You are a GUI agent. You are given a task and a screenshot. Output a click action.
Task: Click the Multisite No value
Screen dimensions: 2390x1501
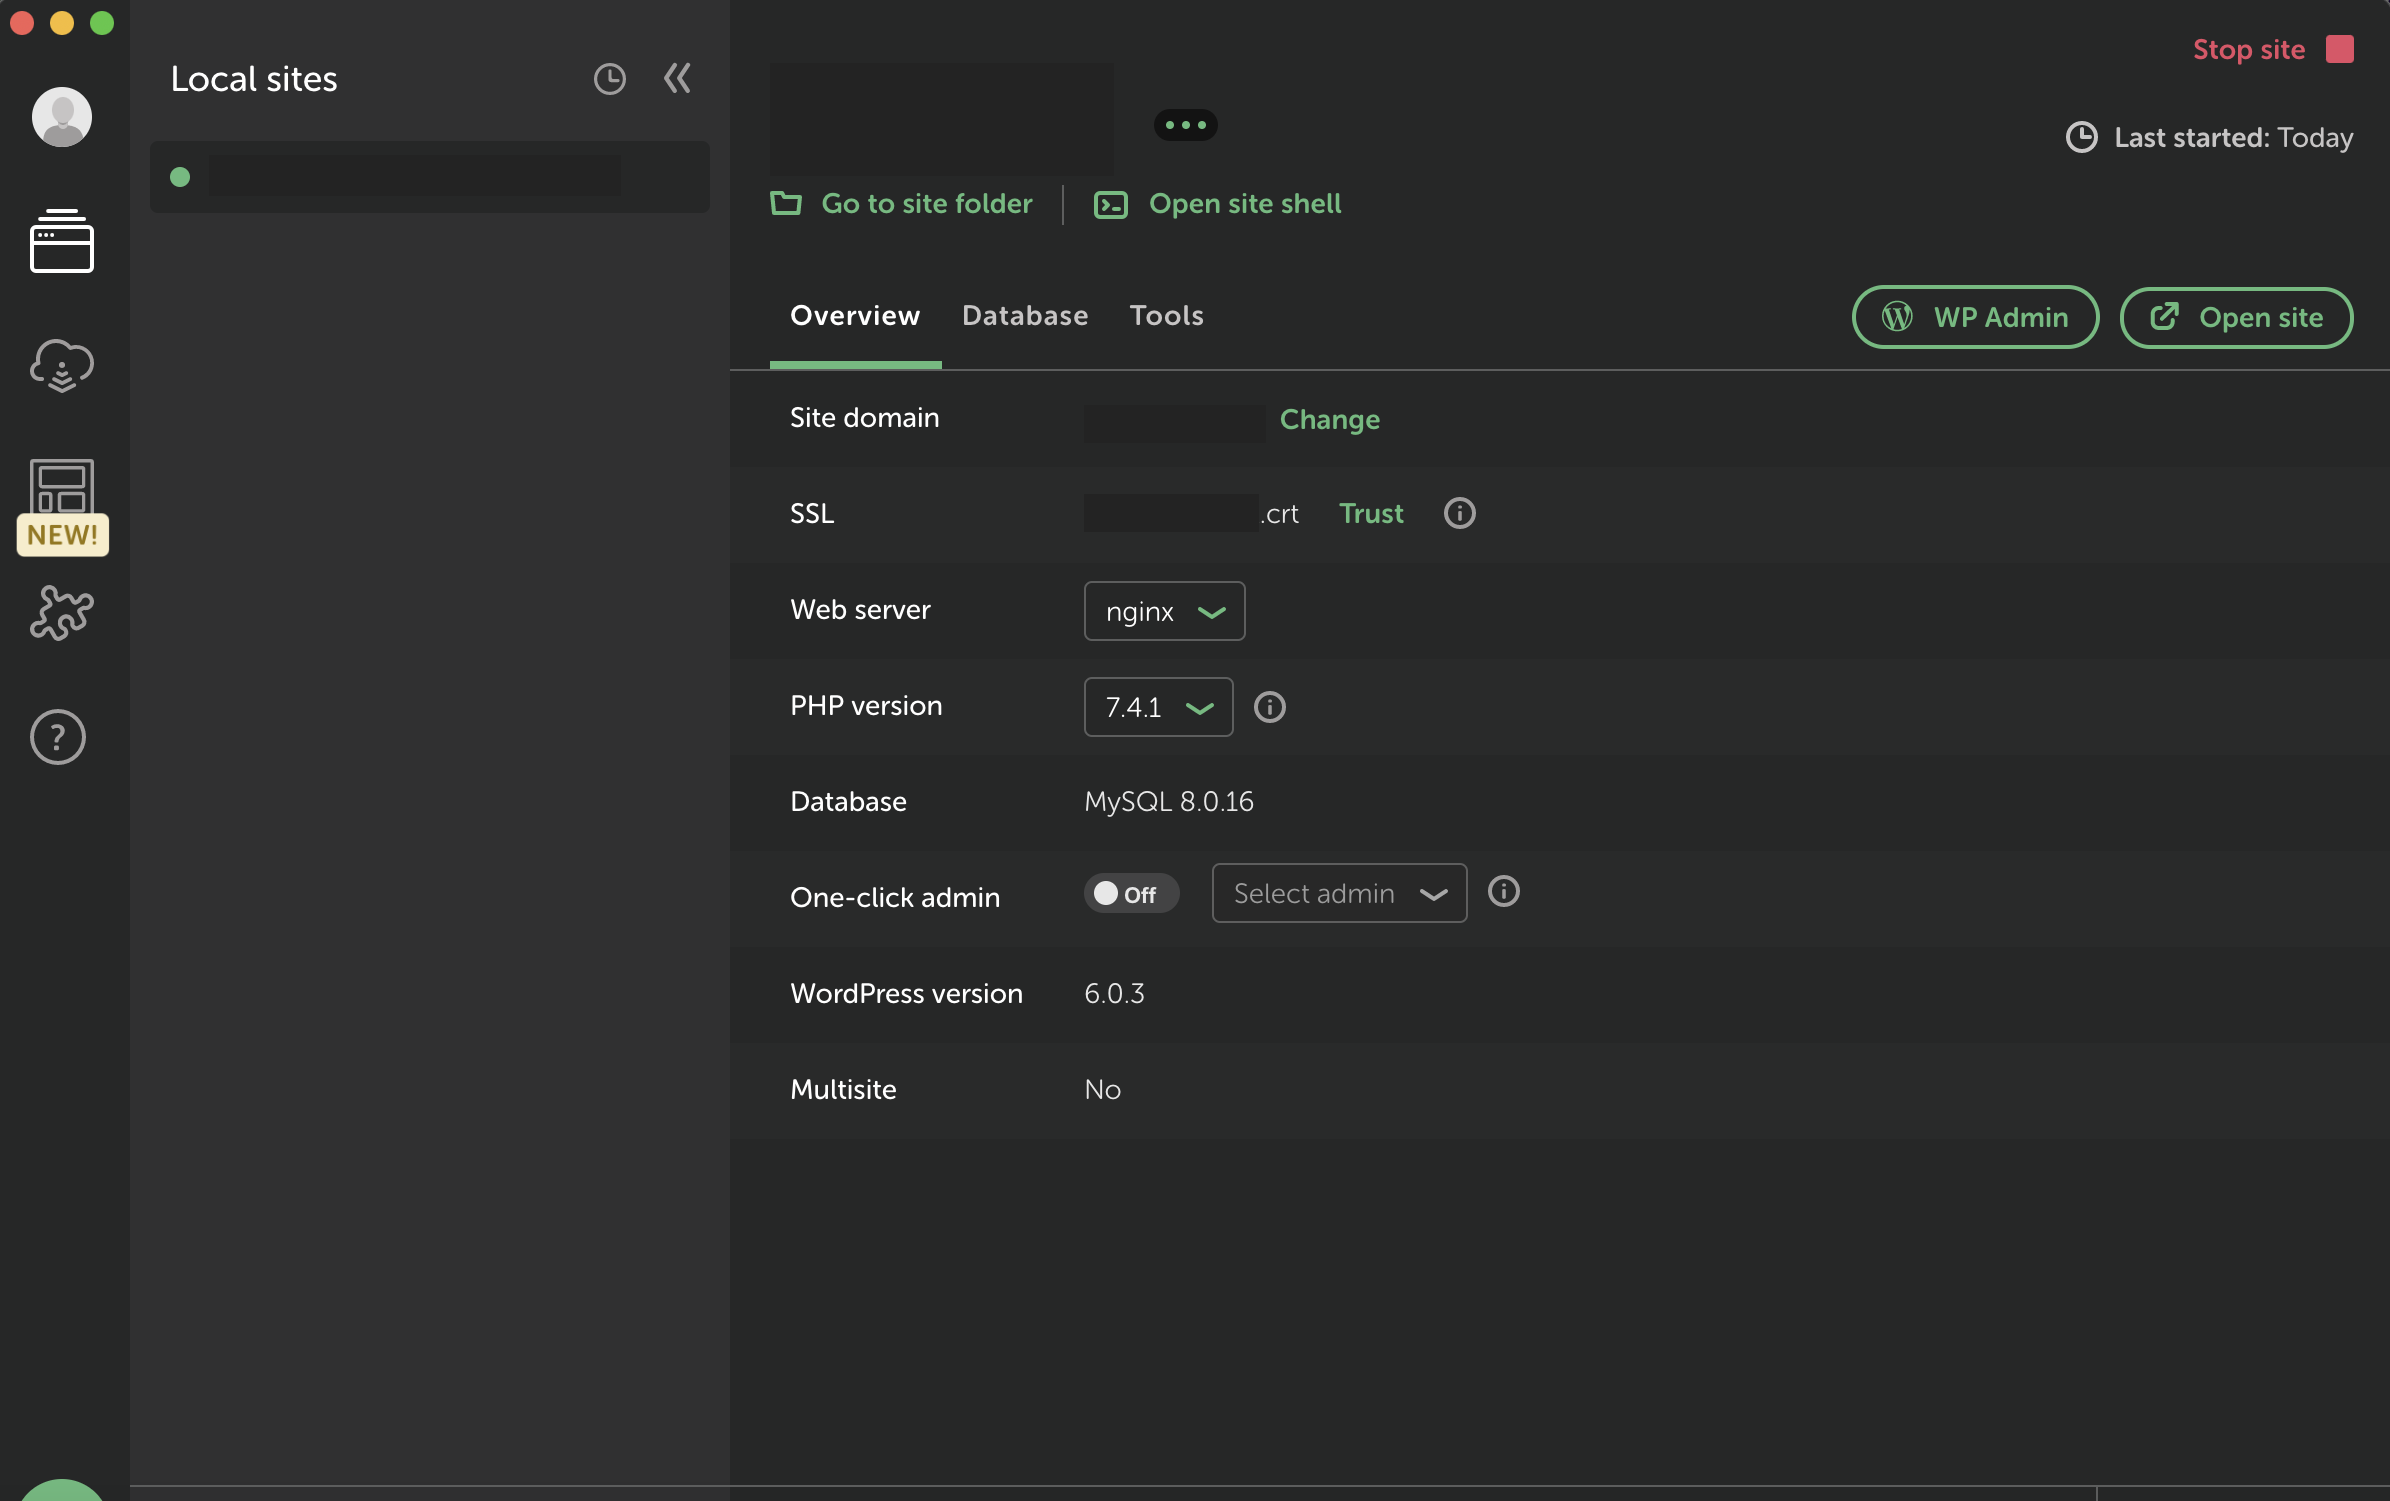point(1102,1089)
